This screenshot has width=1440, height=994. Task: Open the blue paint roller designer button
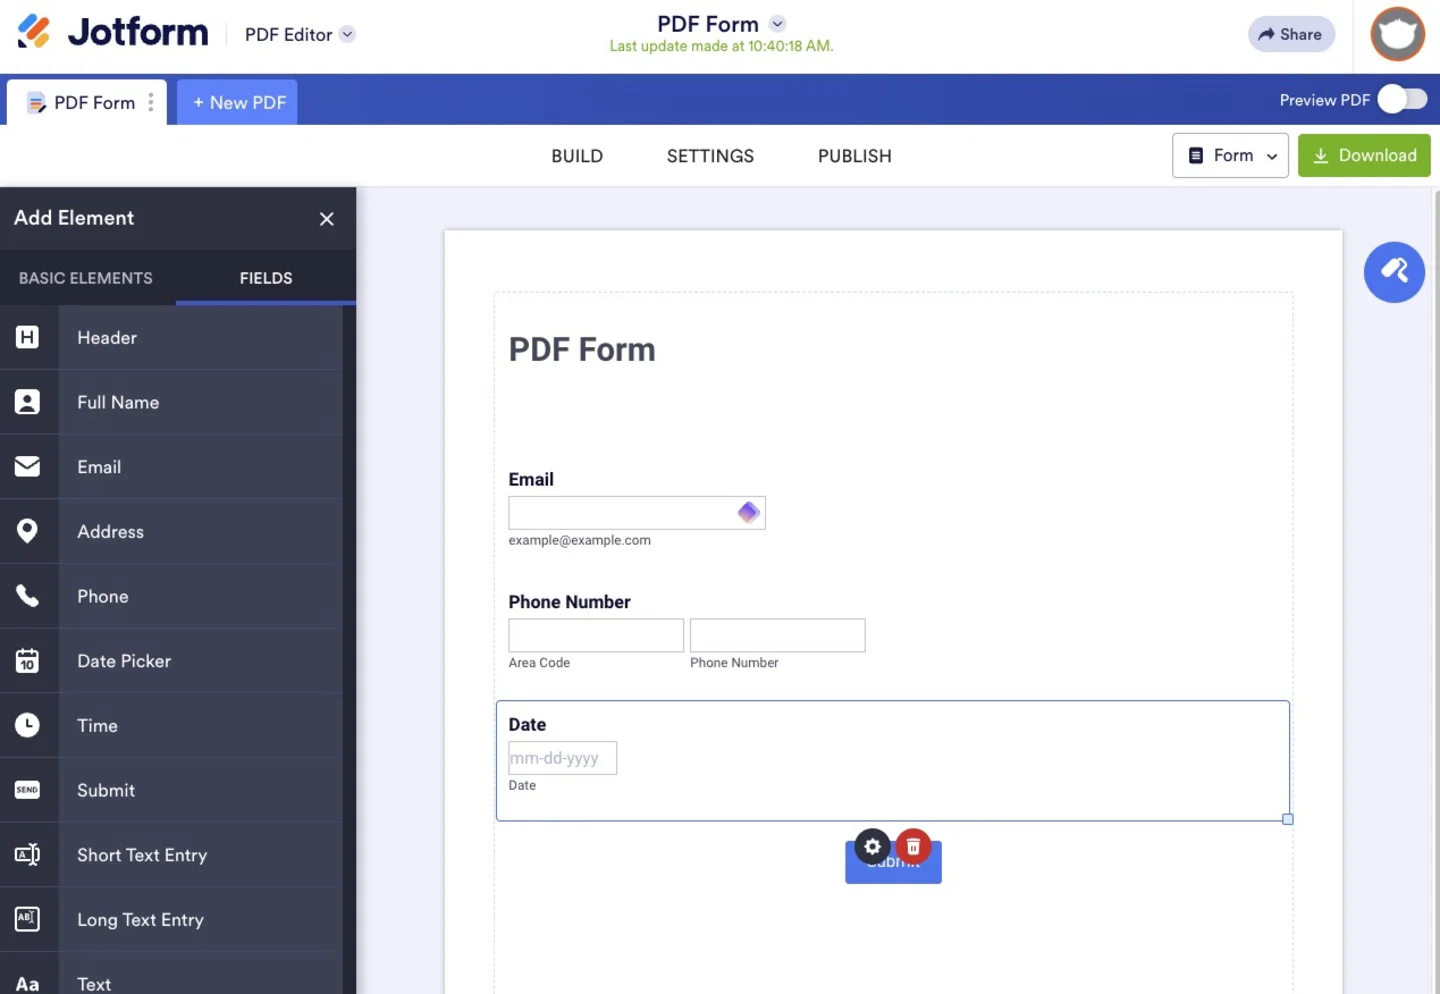point(1394,272)
